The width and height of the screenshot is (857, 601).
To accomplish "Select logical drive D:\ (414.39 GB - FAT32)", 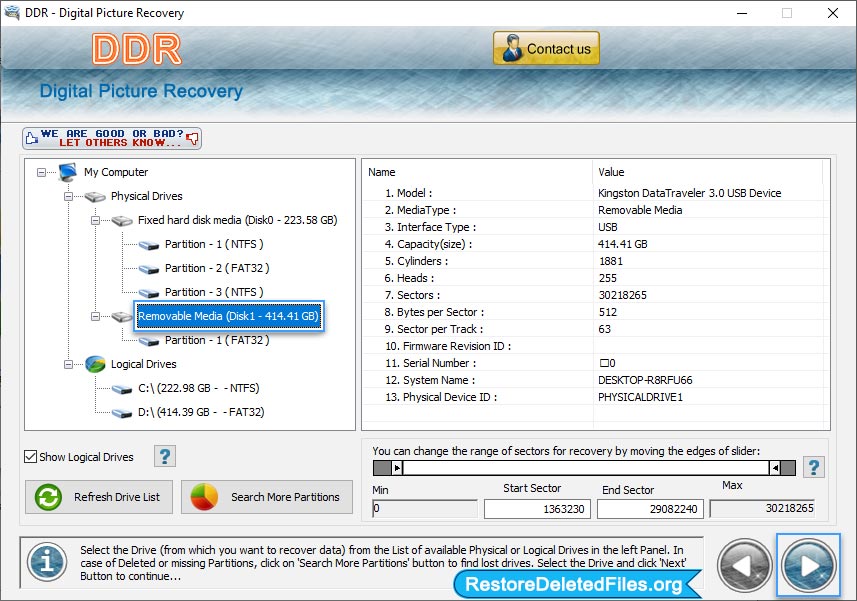I will click(201, 413).
